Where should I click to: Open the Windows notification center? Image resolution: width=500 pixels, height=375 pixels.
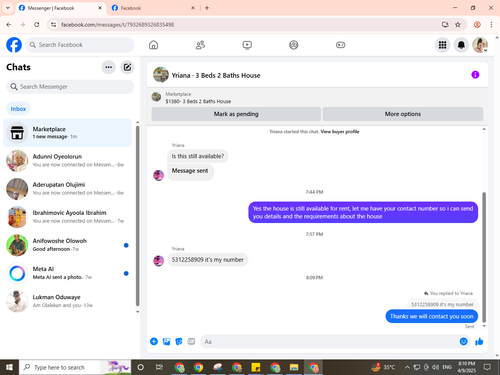pos(487,367)
